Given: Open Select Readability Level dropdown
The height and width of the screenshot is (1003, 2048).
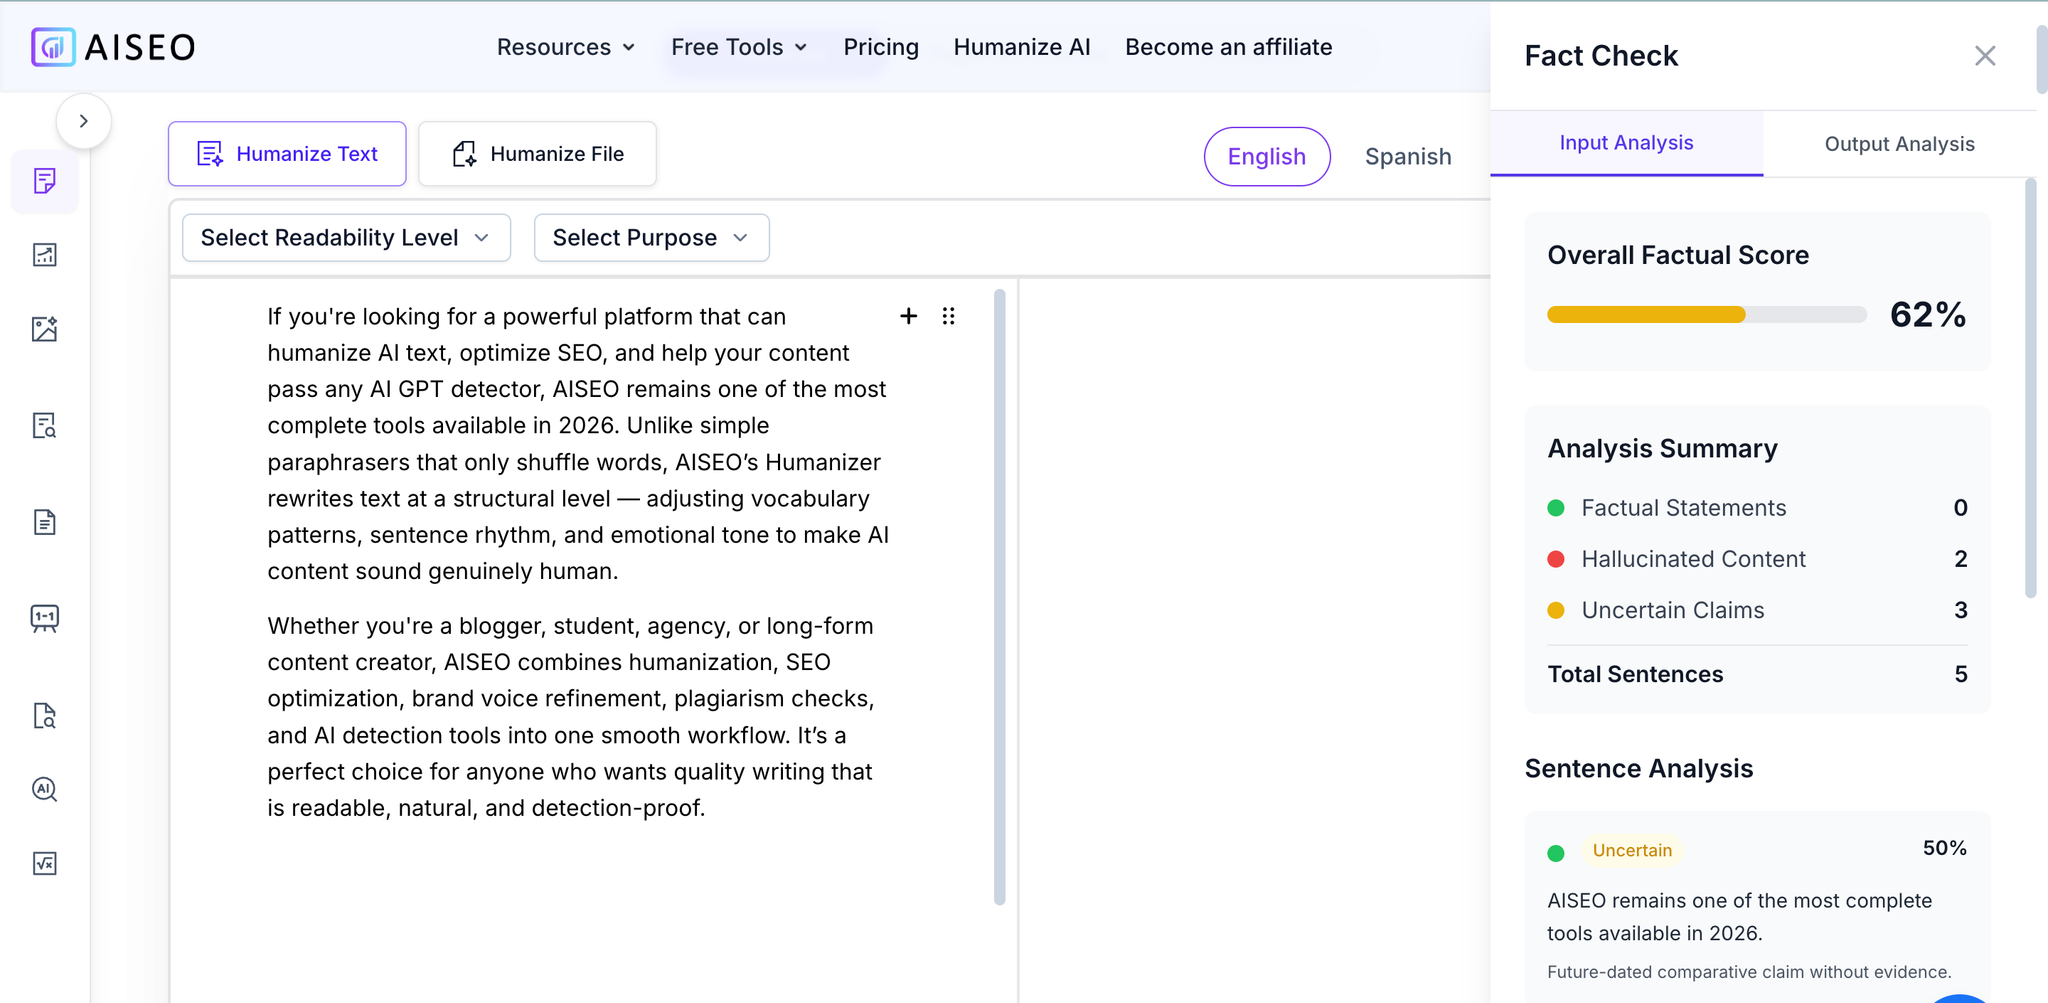Looking at the screenshot, I should (346, 238).
